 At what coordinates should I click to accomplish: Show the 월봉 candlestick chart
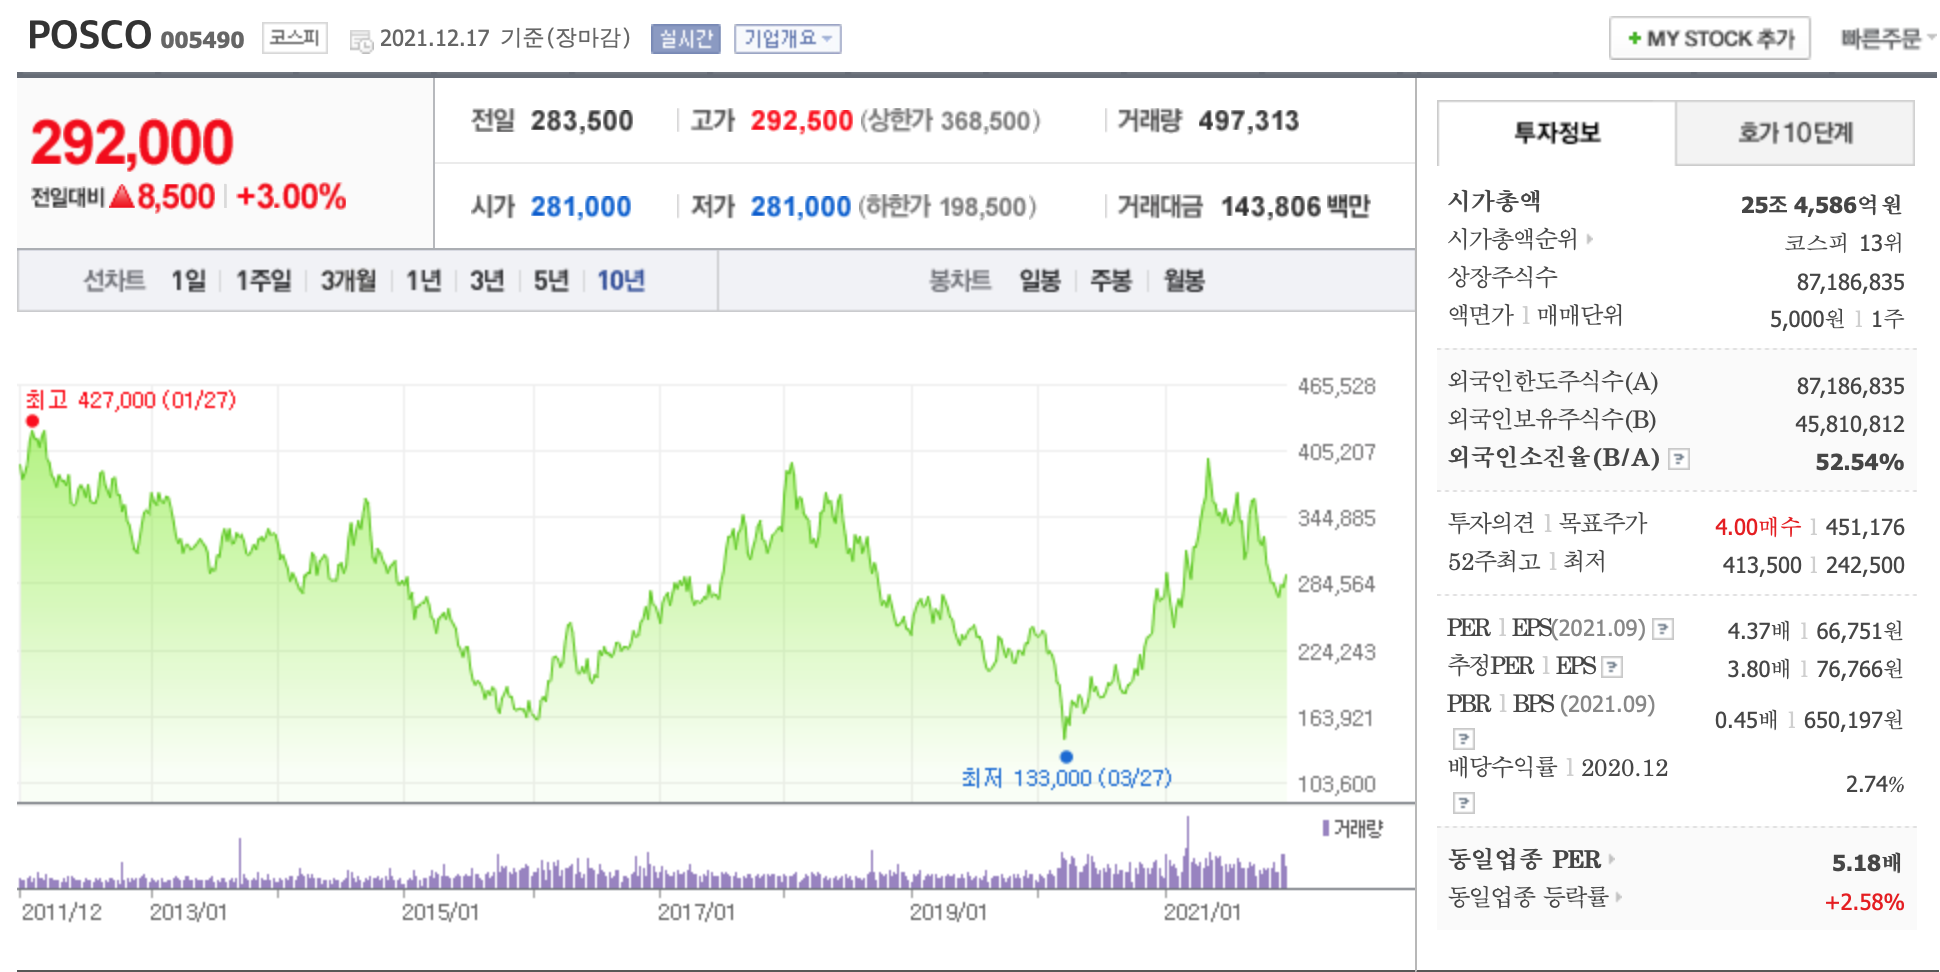click(x=1184, y=281)
